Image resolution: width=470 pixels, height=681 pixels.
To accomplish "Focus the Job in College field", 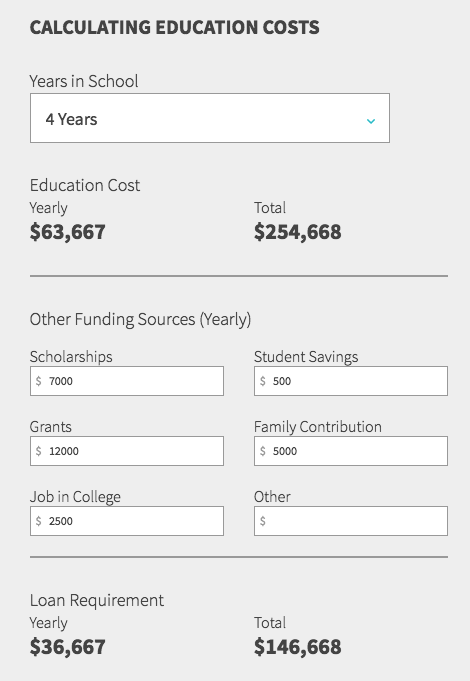I will coord(127,521).
